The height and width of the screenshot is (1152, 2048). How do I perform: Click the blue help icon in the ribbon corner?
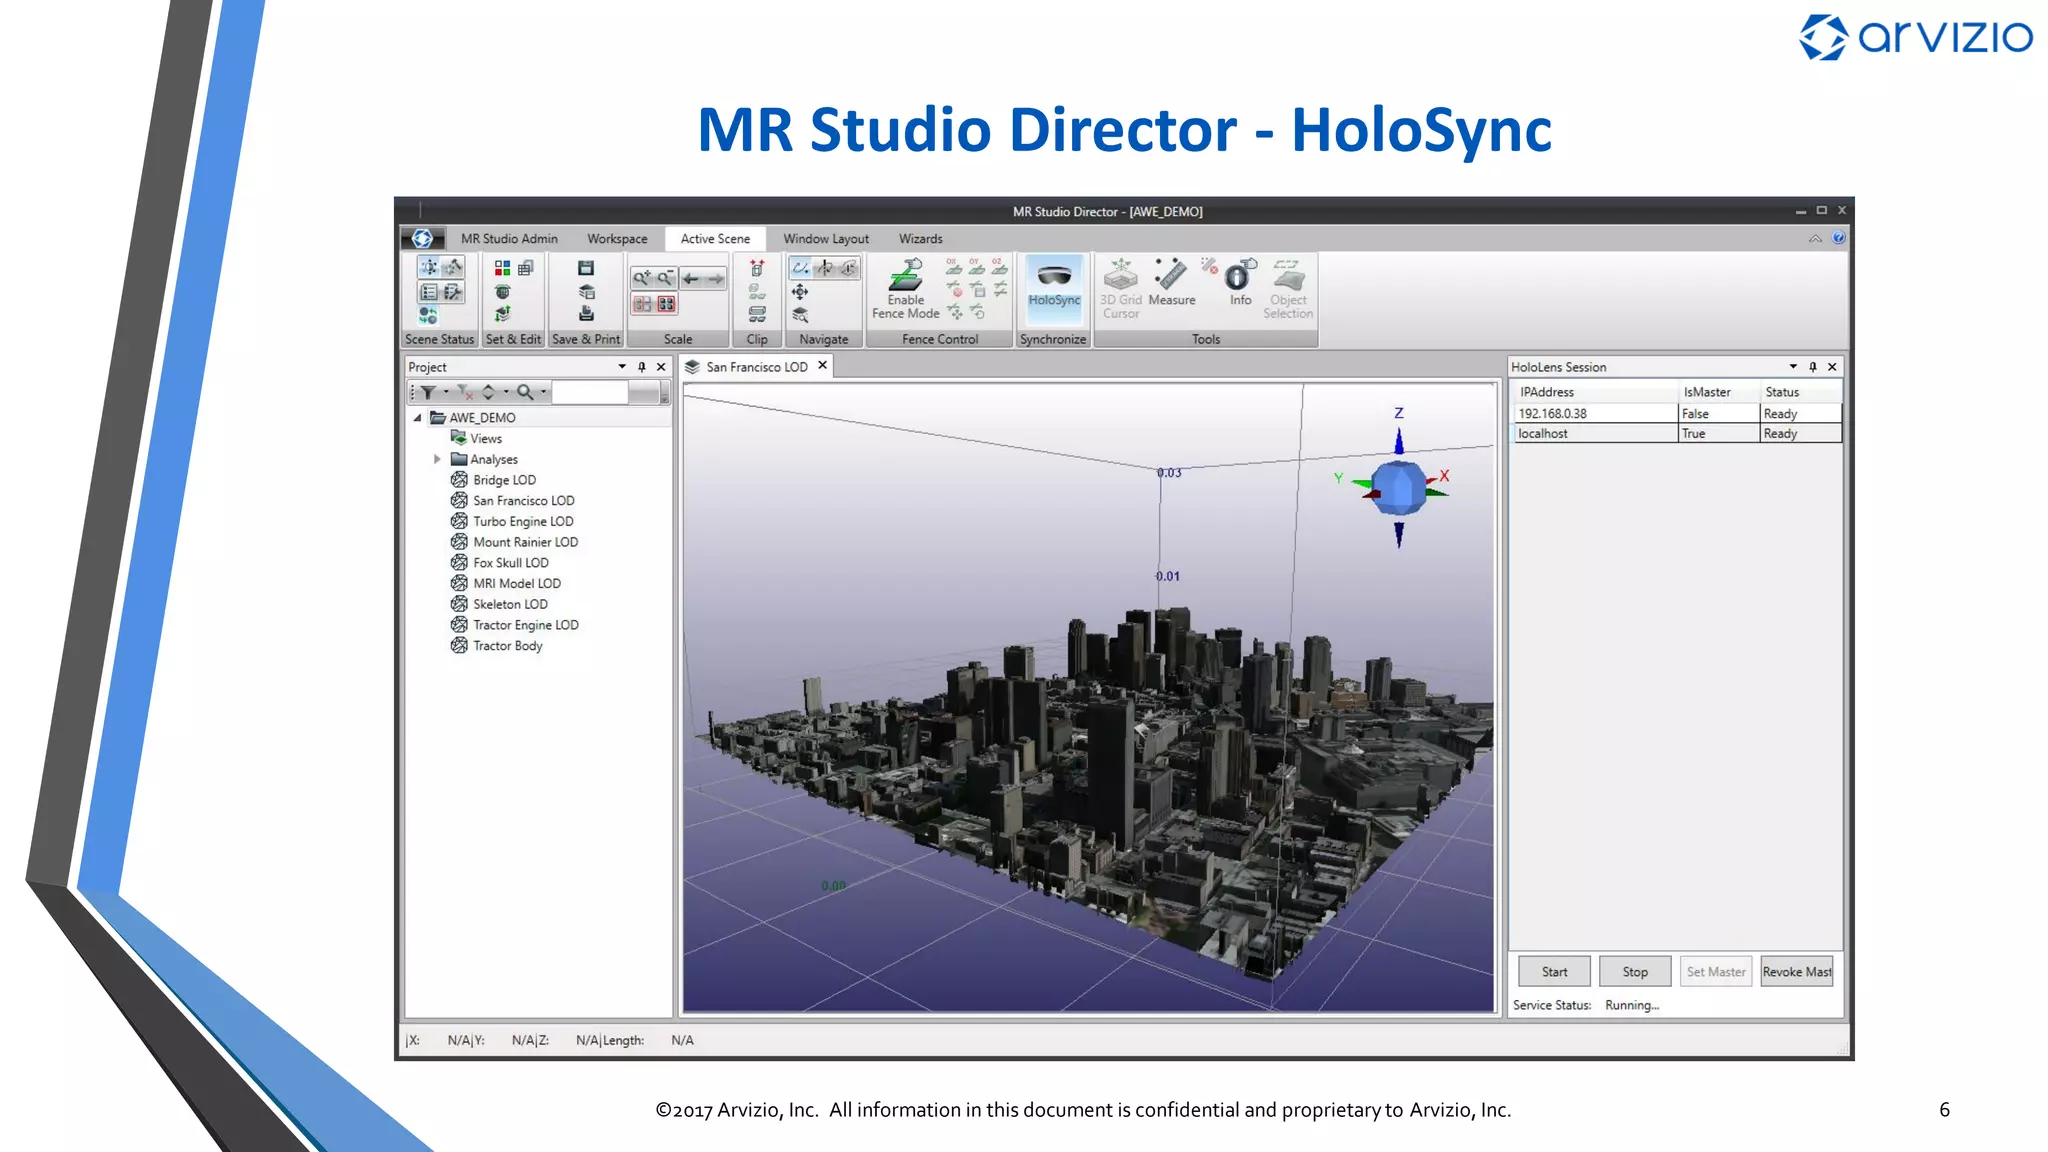[1838, 238]
